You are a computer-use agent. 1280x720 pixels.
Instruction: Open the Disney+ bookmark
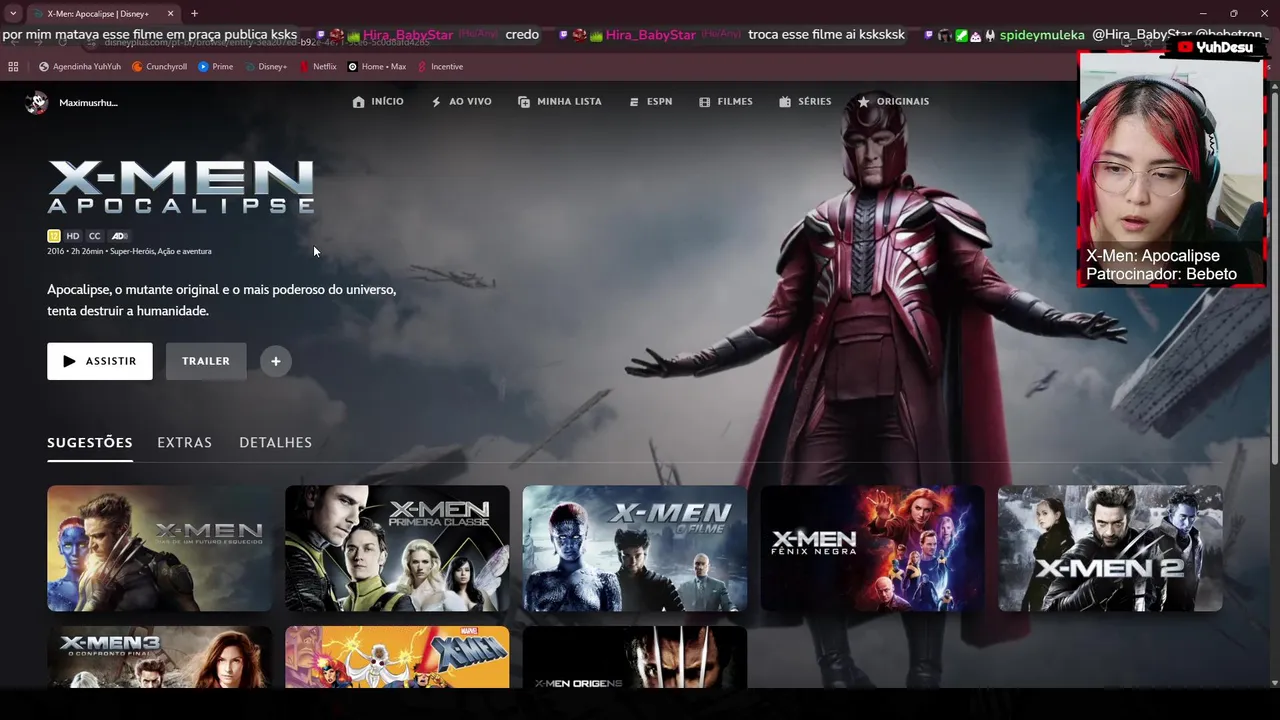point(265,67)
